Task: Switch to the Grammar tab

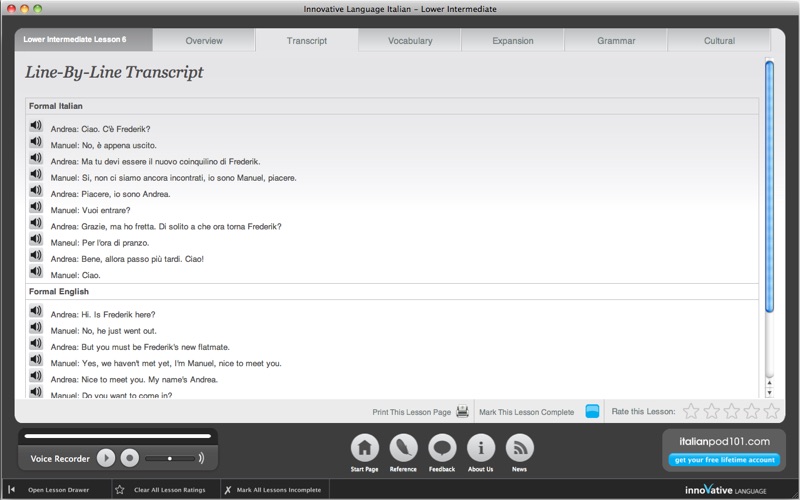Action: click(x=616, y=41)
